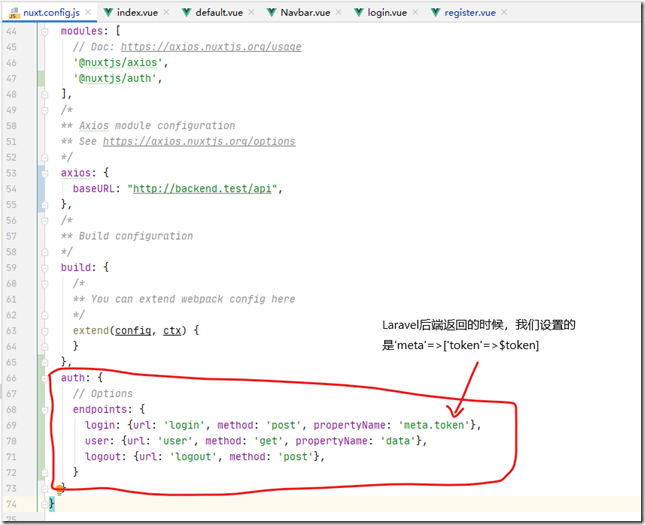Screen dimensions: 645x525
Task: Click the Vue icon on default.vue tab
Action: [187, 12]
